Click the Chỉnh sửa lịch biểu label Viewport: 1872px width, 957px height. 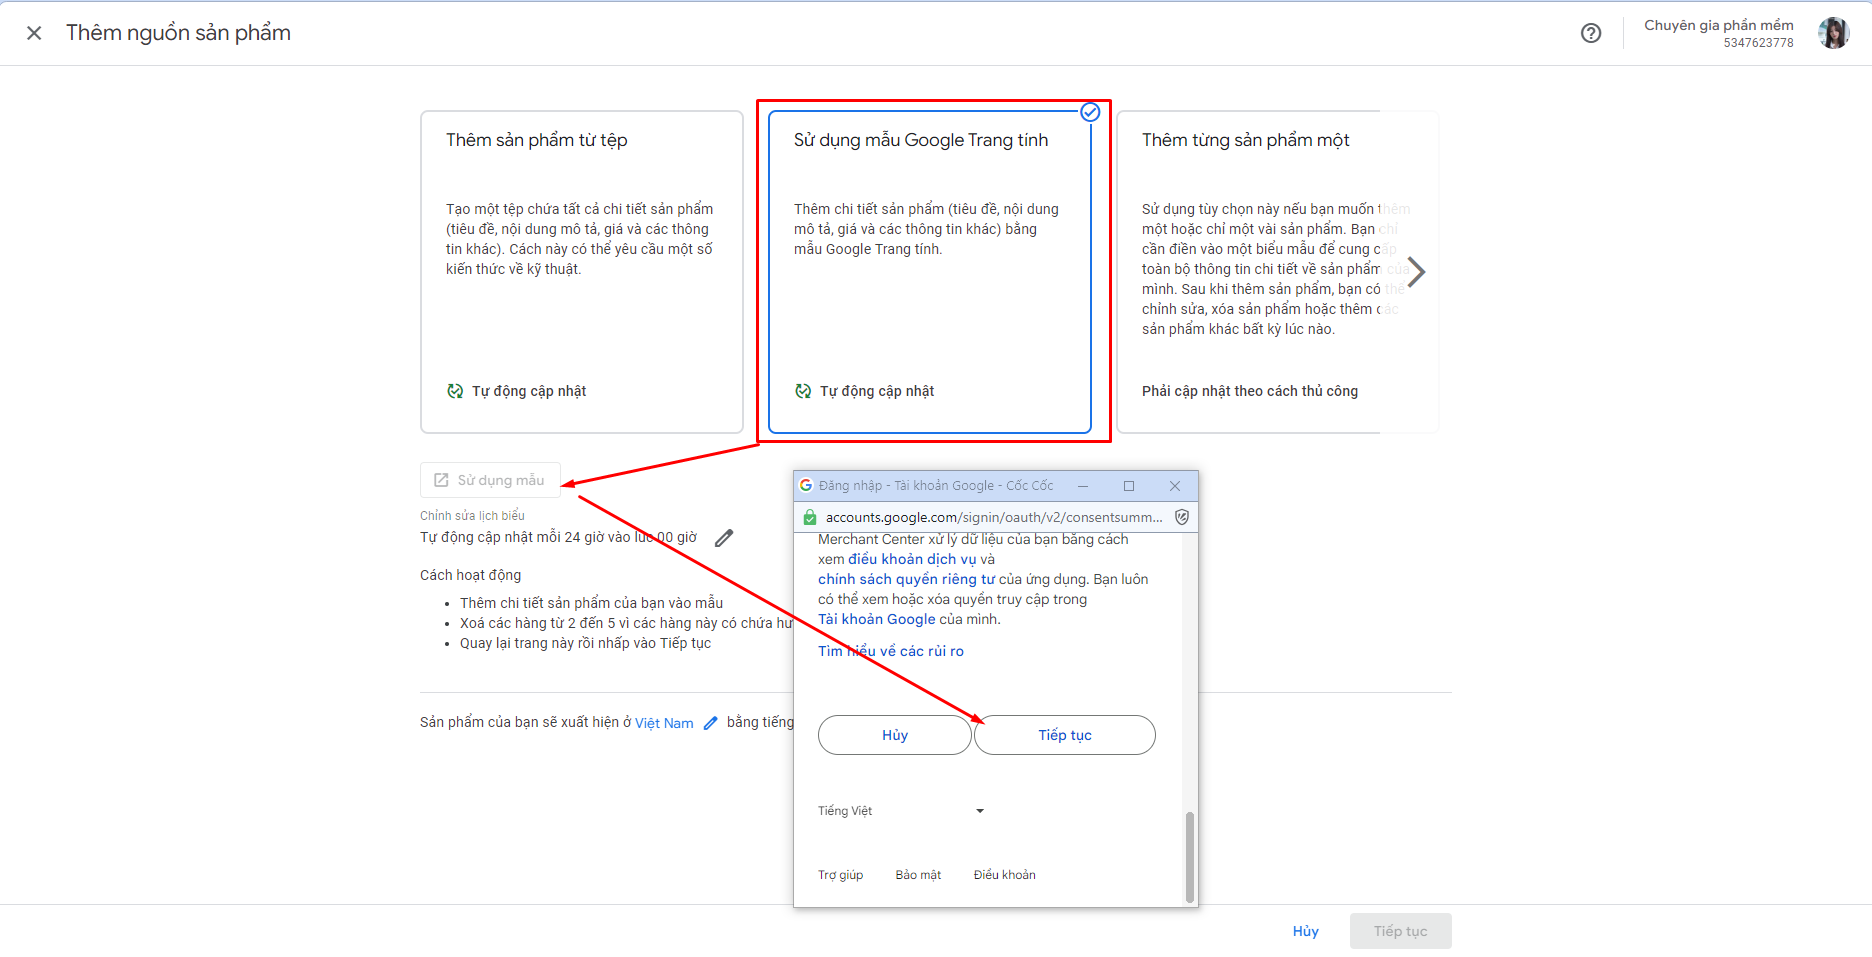point(472,516)
